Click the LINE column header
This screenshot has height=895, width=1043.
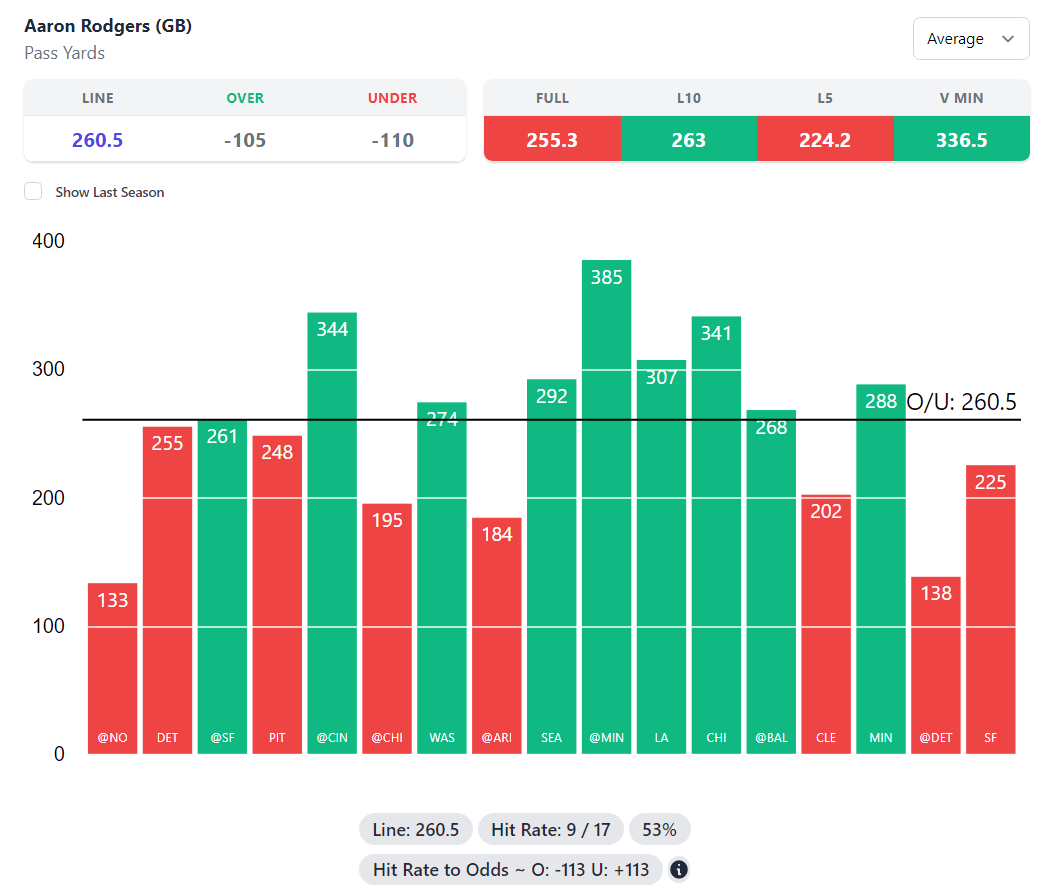pyautogui.click(x=98, y=98)
